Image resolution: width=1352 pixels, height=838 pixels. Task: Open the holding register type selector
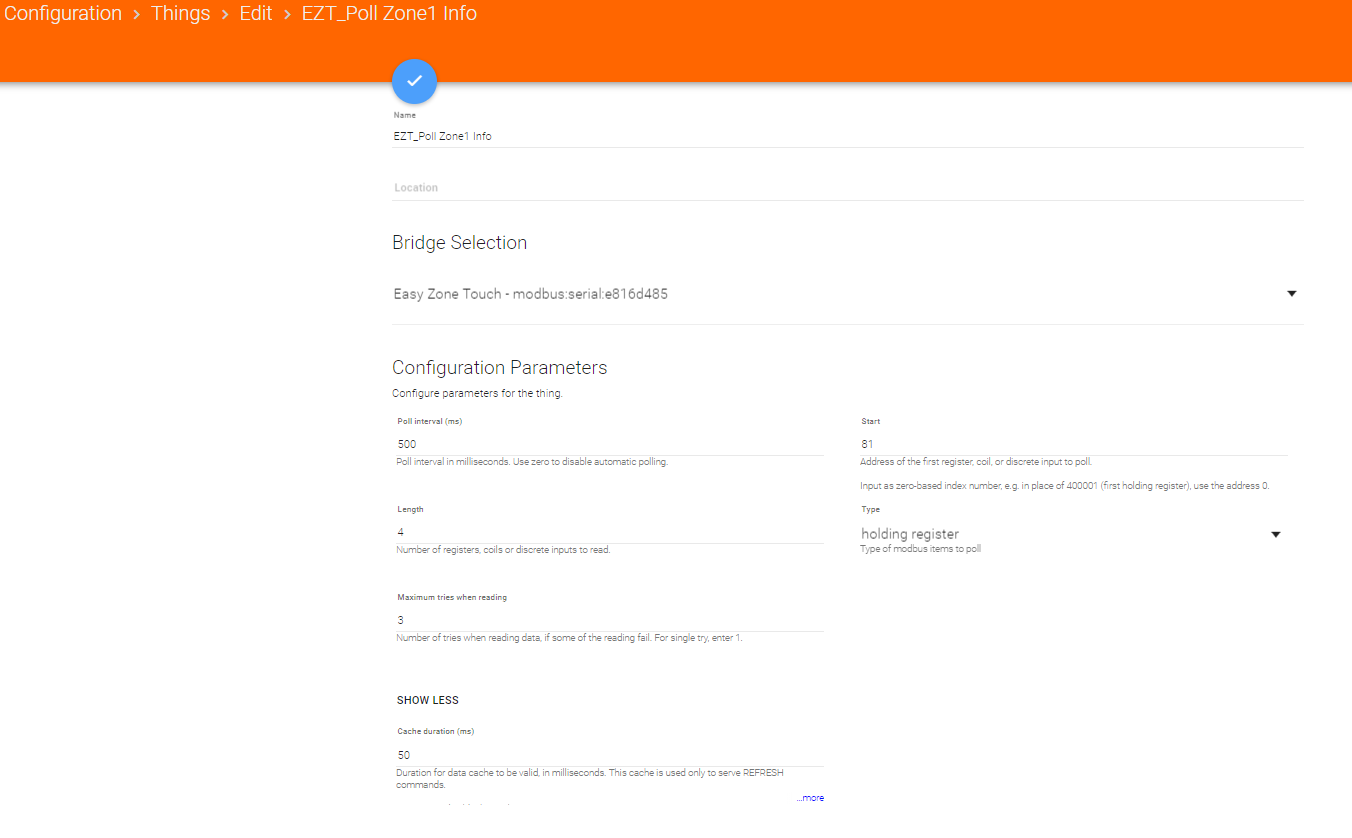[x=1060, y=535]
